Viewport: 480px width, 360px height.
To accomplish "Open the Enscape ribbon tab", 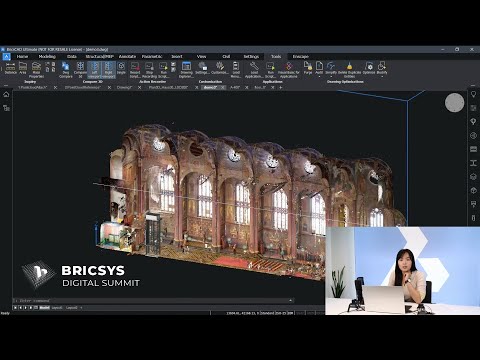I will point(301,56).
